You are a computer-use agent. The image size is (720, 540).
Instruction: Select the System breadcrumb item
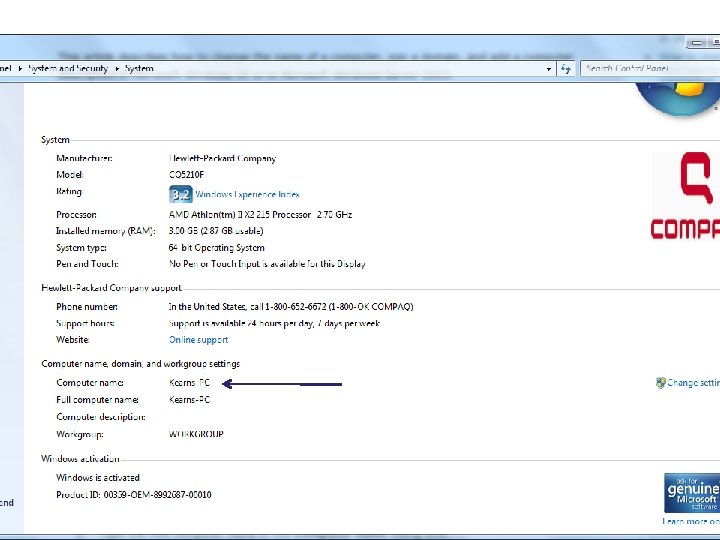pyautogui.click(x=139, y=68)
